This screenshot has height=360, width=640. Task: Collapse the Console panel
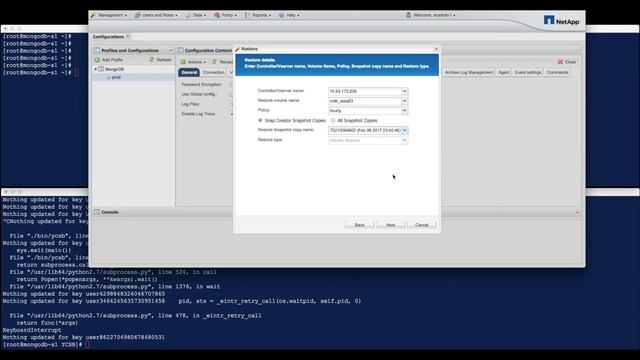tap(577, 212)
